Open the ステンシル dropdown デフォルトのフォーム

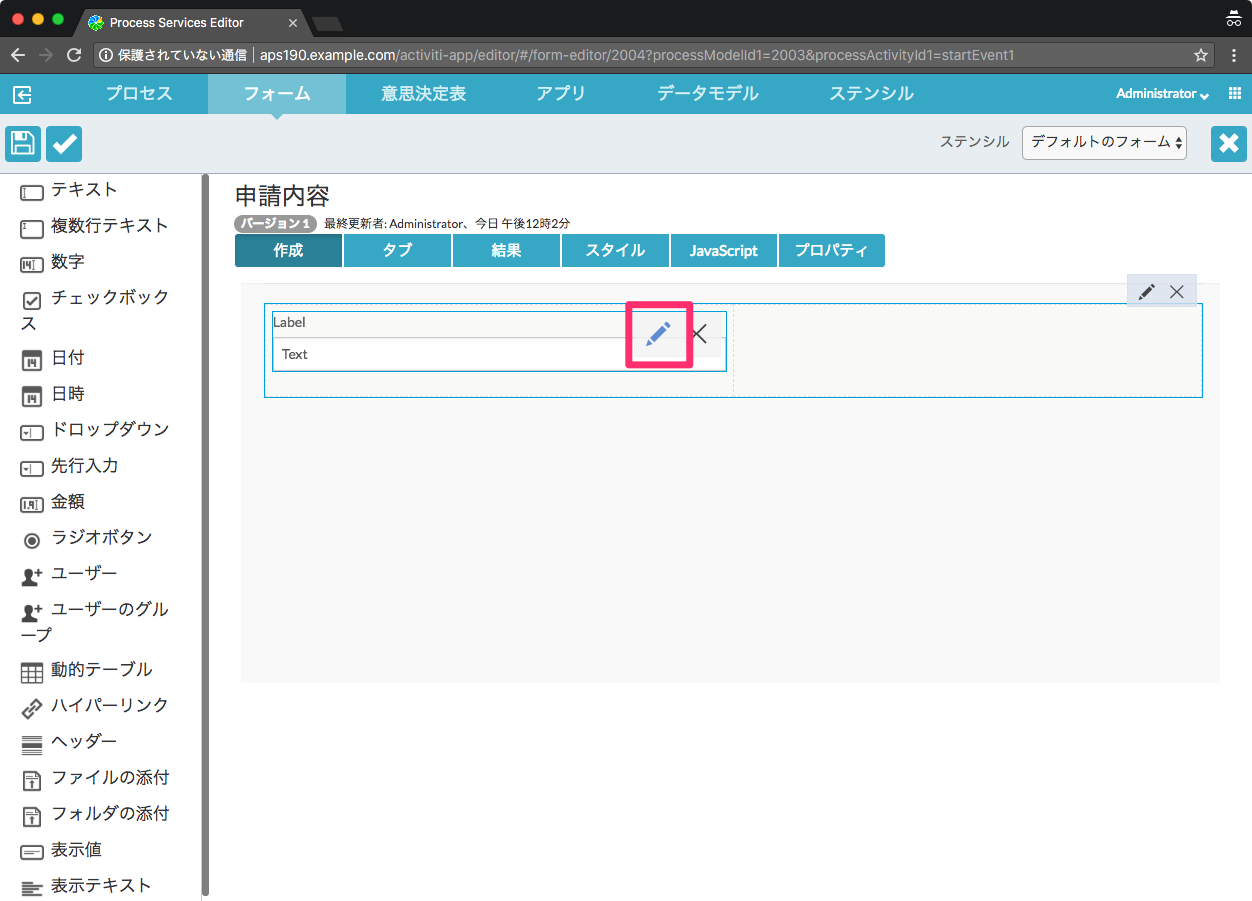(1104, 143)
